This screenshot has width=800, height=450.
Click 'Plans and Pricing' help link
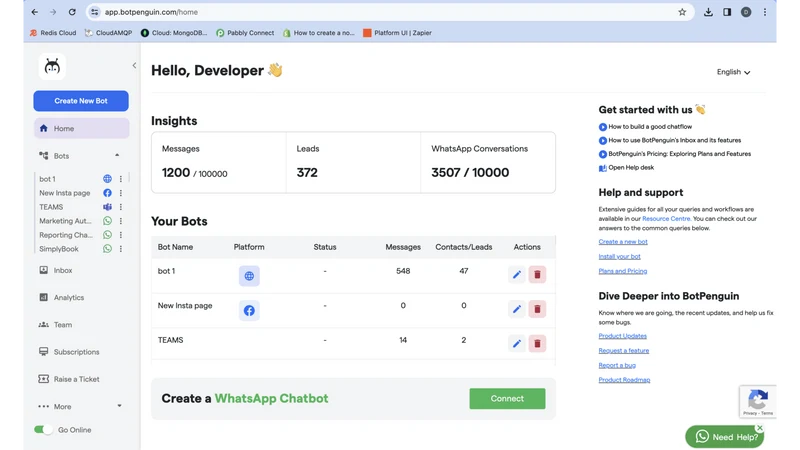tap(622, 271)
